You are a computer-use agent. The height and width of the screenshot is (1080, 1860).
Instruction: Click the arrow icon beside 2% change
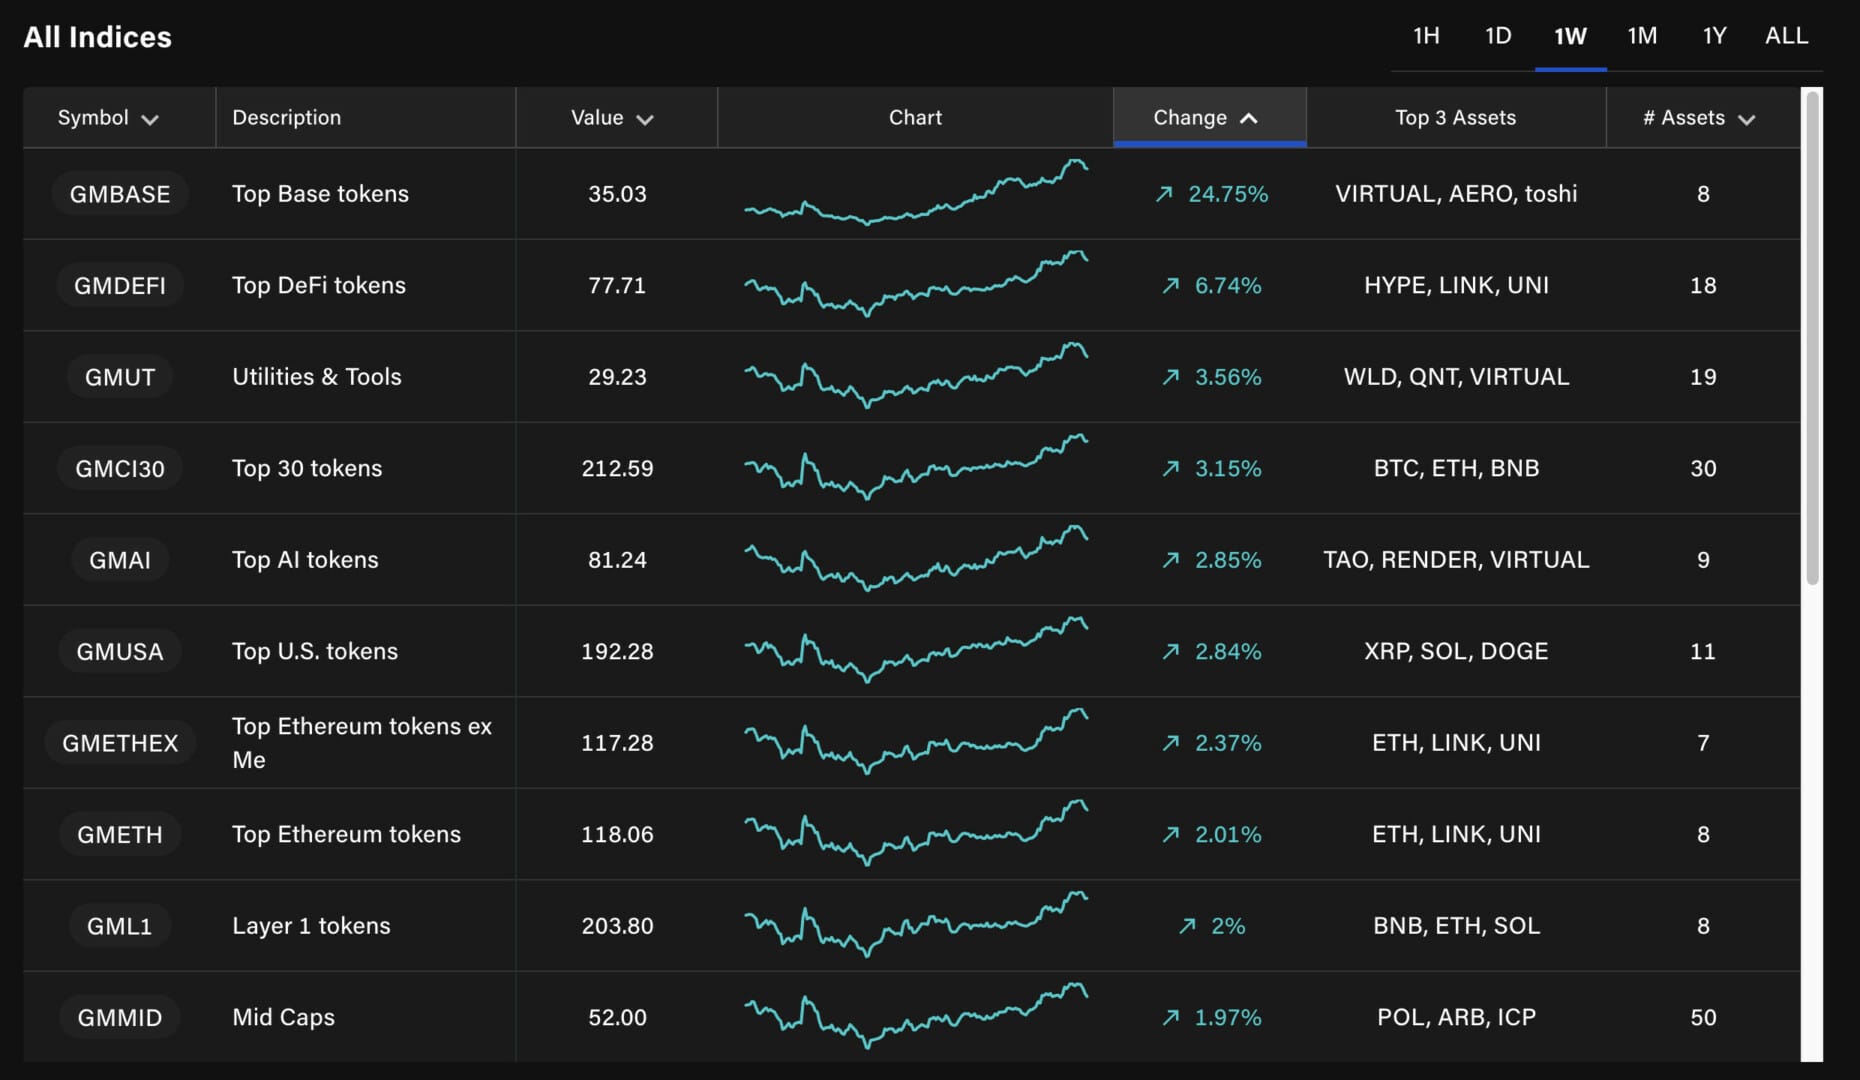point(1187,926)
